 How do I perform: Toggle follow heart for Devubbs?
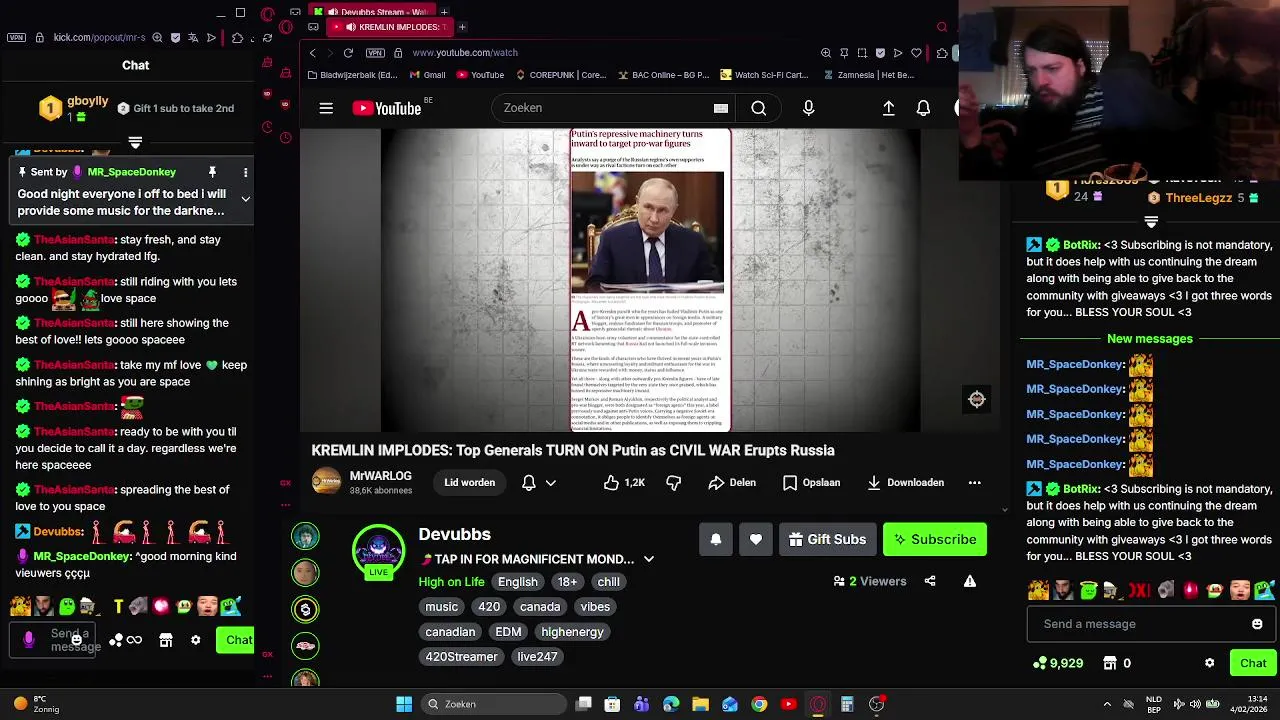click(756, 540)
